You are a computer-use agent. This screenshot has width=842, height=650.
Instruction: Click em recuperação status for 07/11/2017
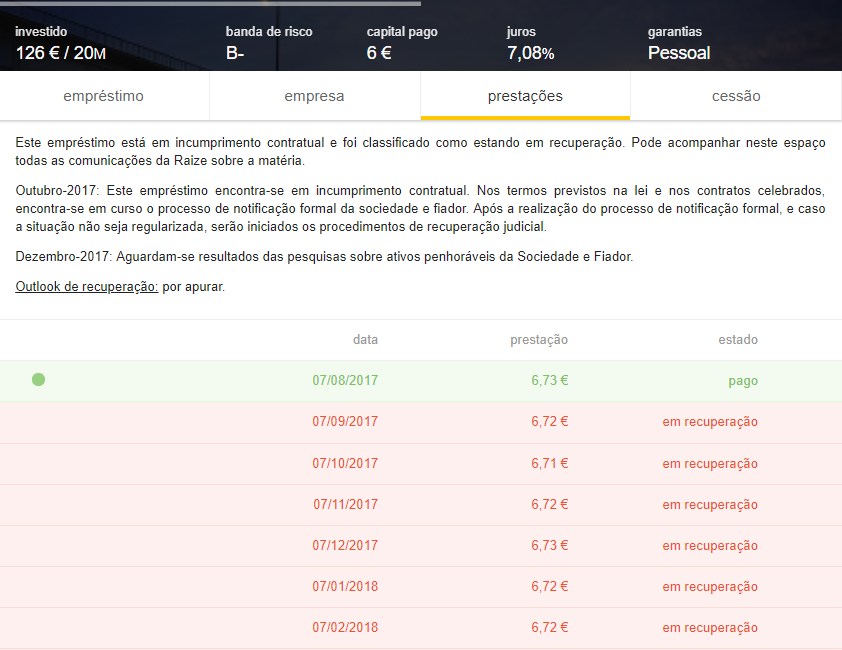[709, 504]
